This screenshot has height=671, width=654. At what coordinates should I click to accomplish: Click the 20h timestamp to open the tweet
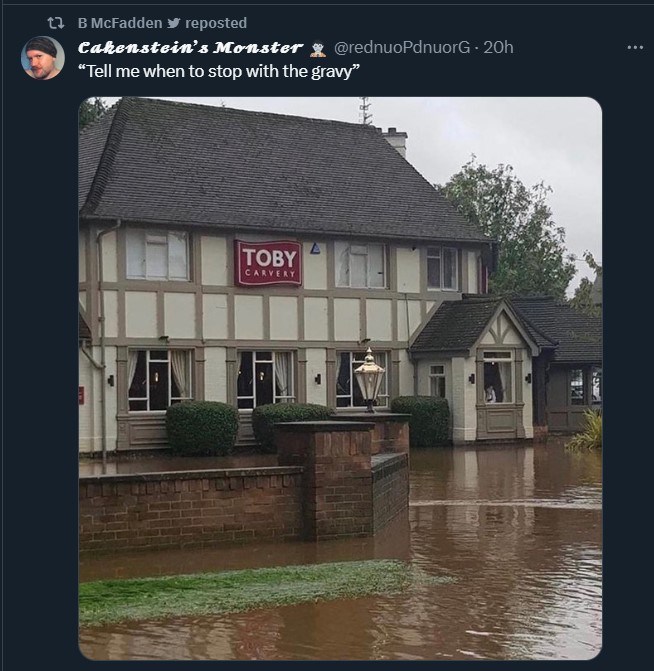(498, 48)
